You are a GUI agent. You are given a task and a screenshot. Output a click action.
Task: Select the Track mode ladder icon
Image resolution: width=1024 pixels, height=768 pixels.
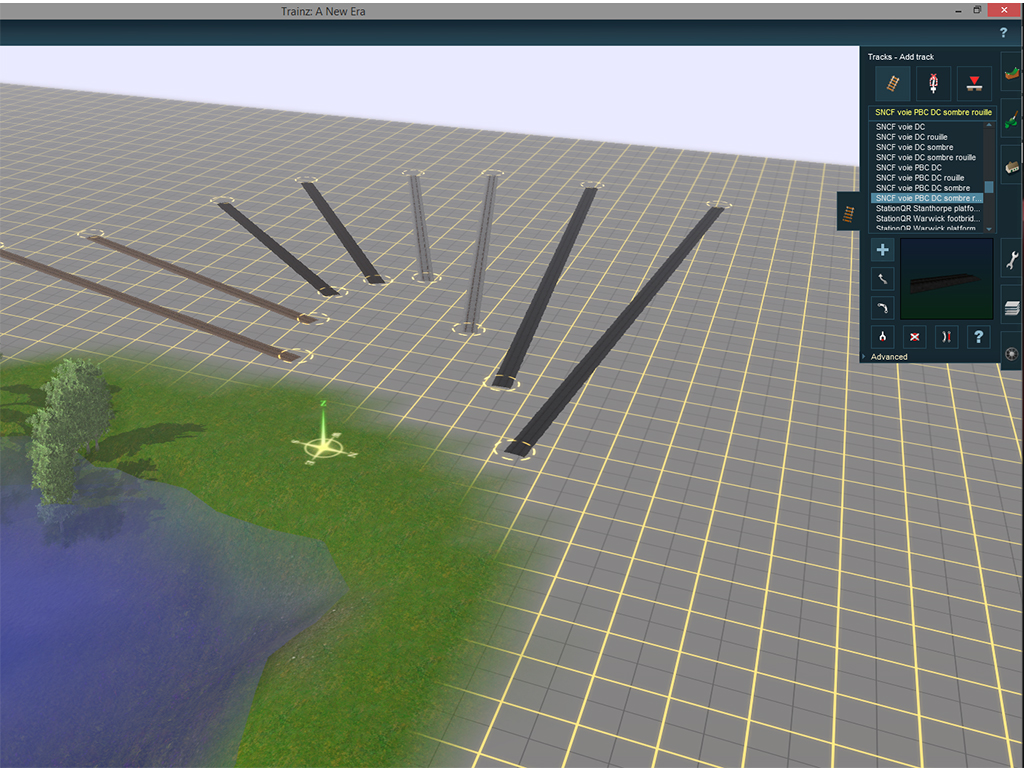(893, 84)
